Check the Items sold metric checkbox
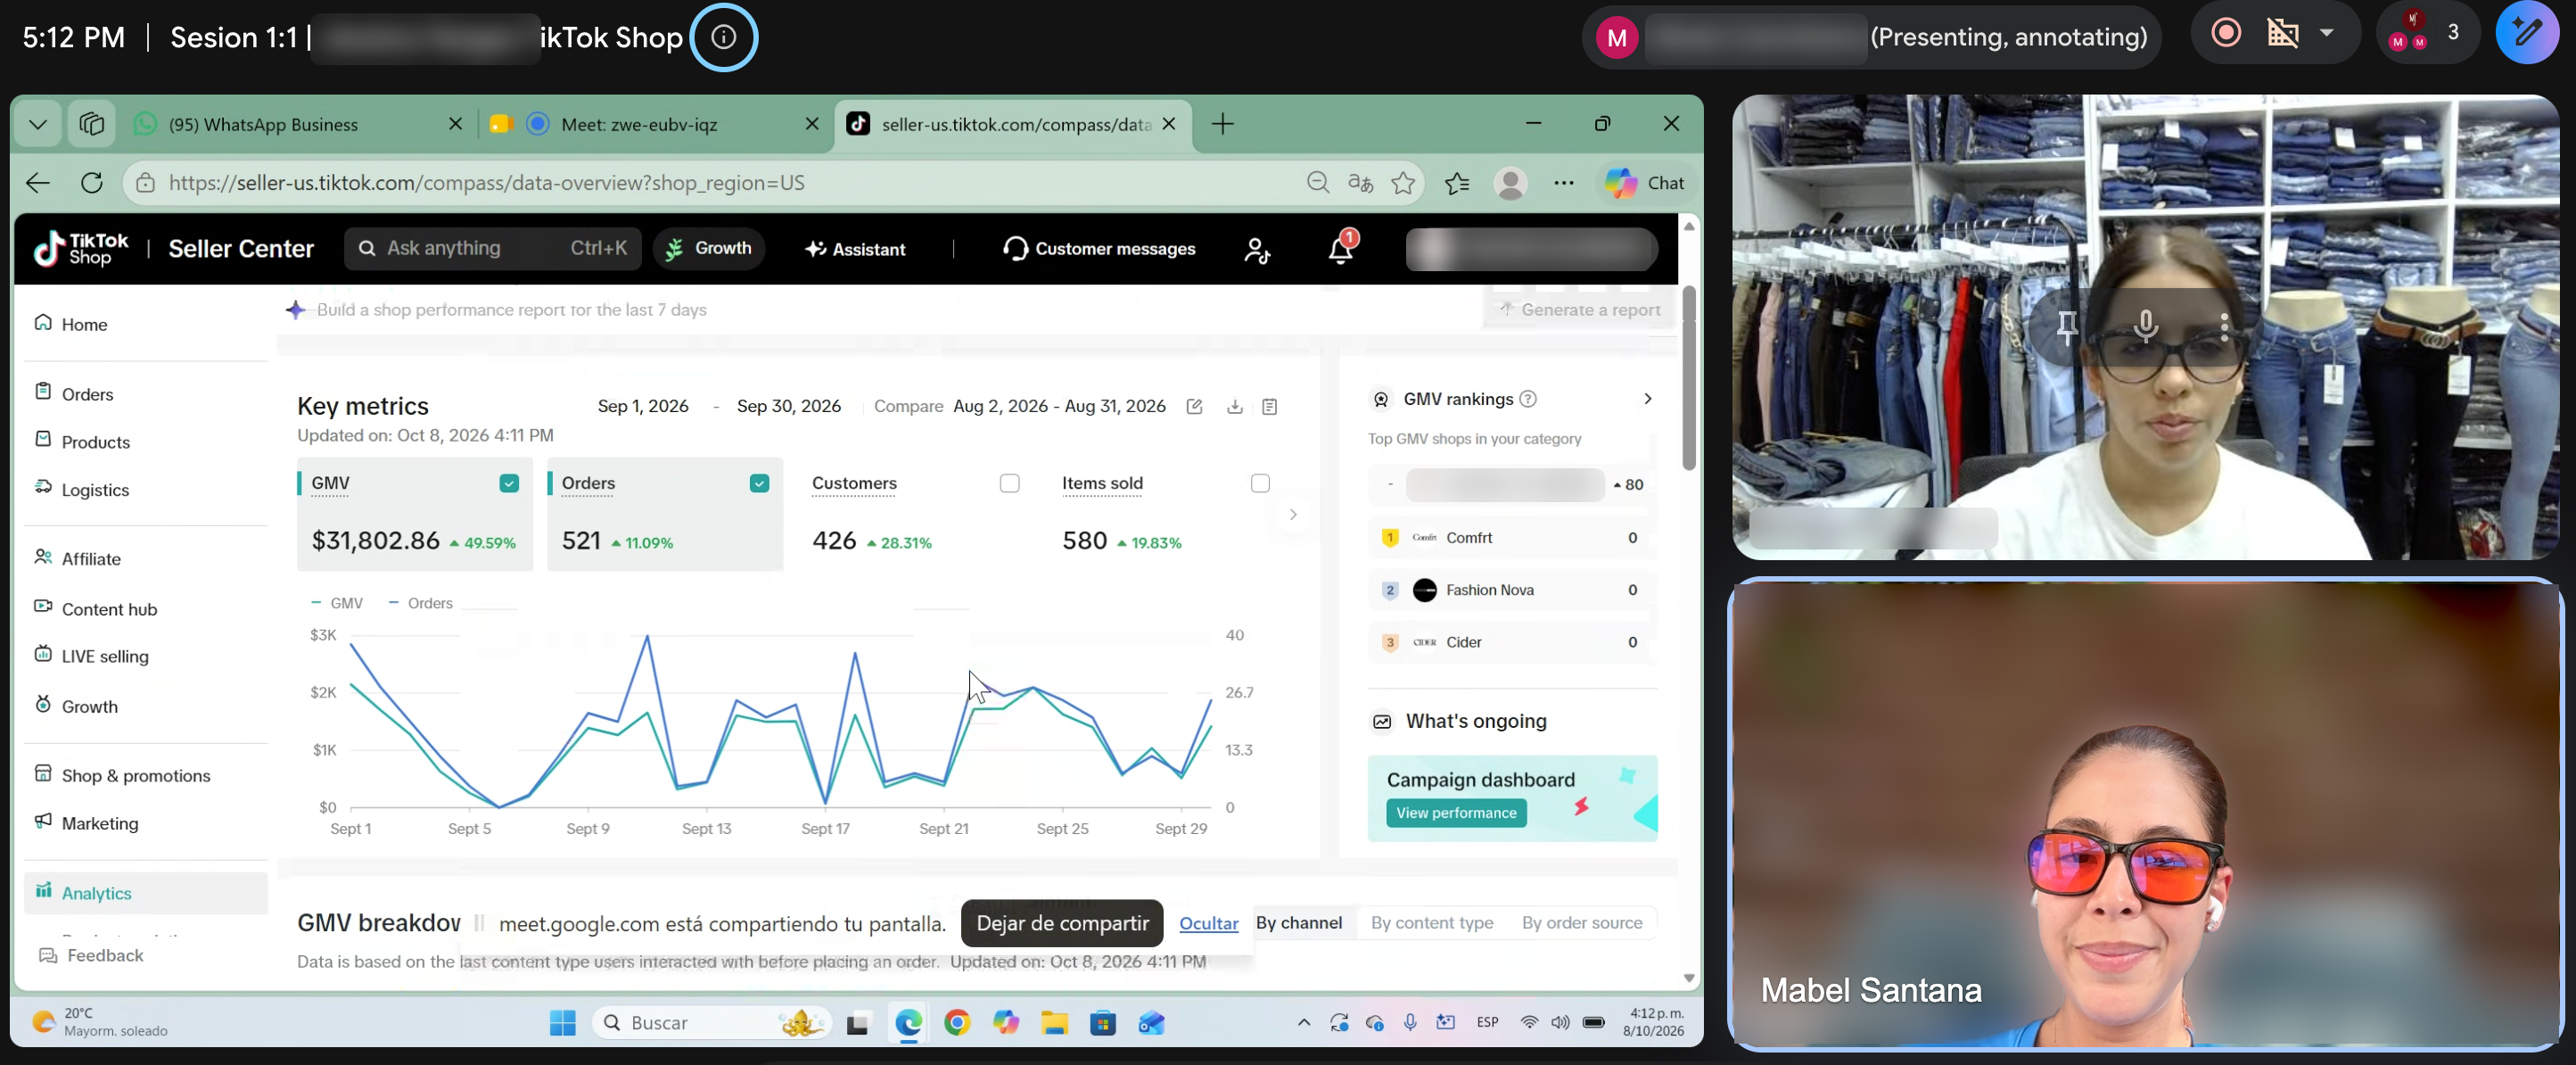The height and width of the screenshot is (1065, 2576). coord(1260,483)
